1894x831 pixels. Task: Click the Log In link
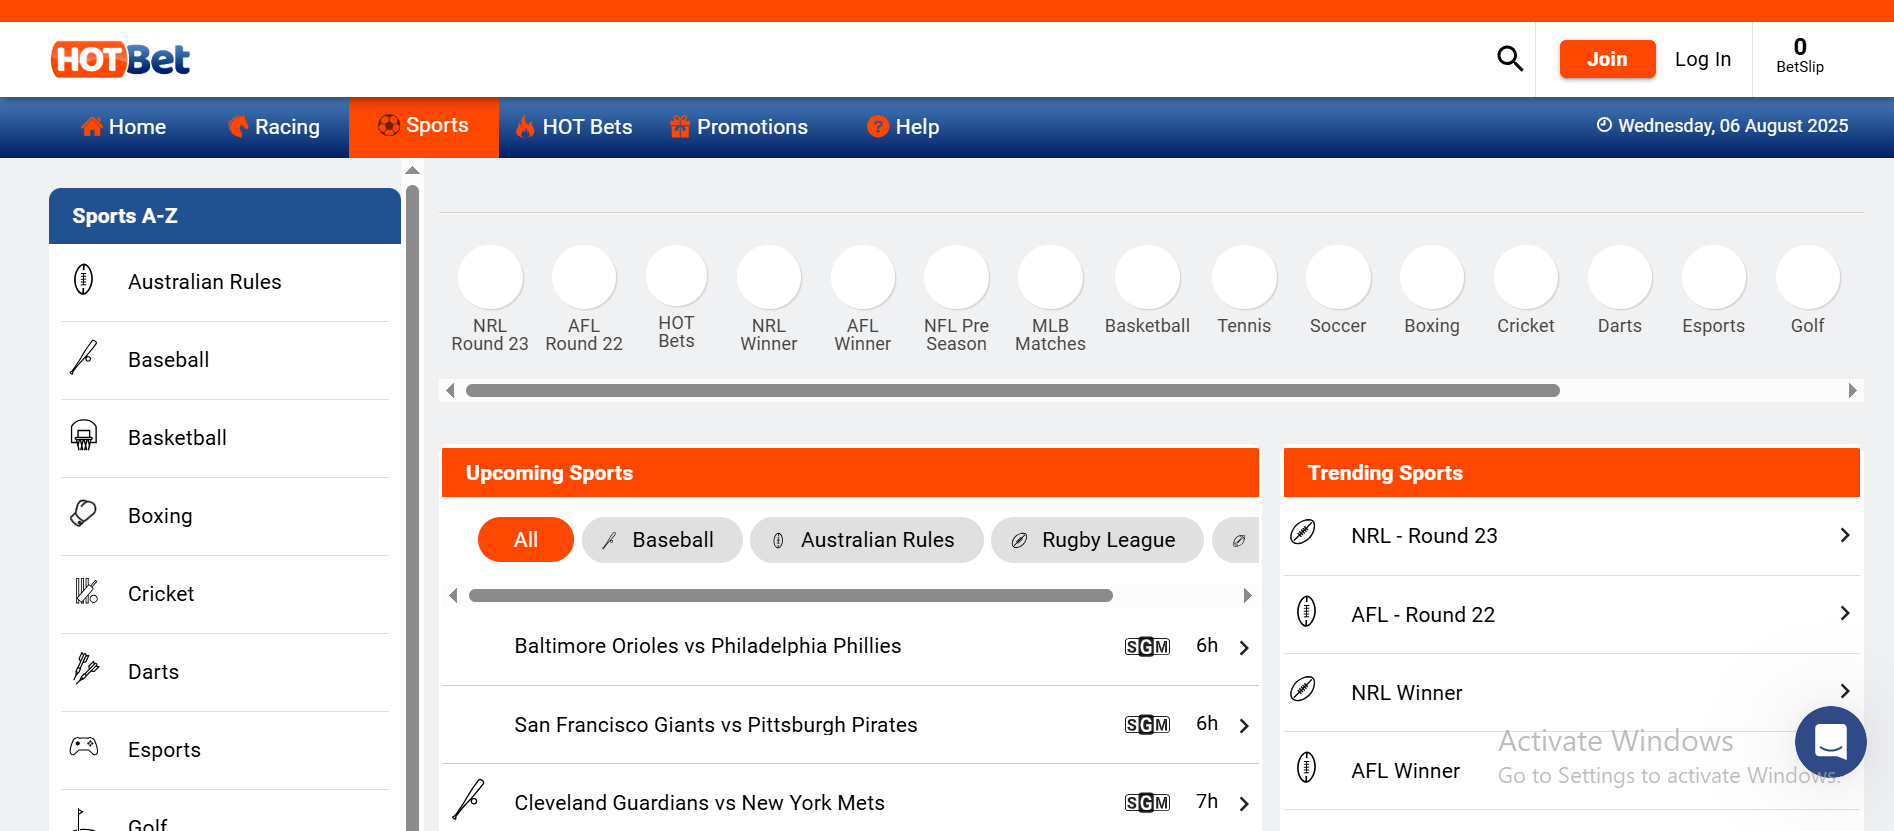(1703, 59)
